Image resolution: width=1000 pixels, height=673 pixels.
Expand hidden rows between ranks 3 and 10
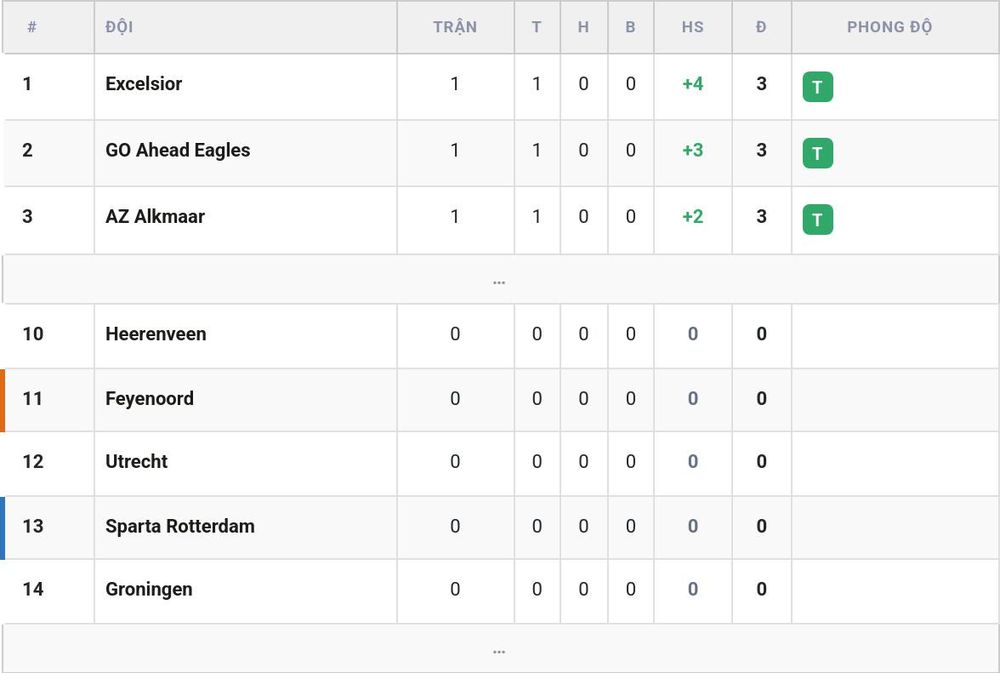coord(499,279)
